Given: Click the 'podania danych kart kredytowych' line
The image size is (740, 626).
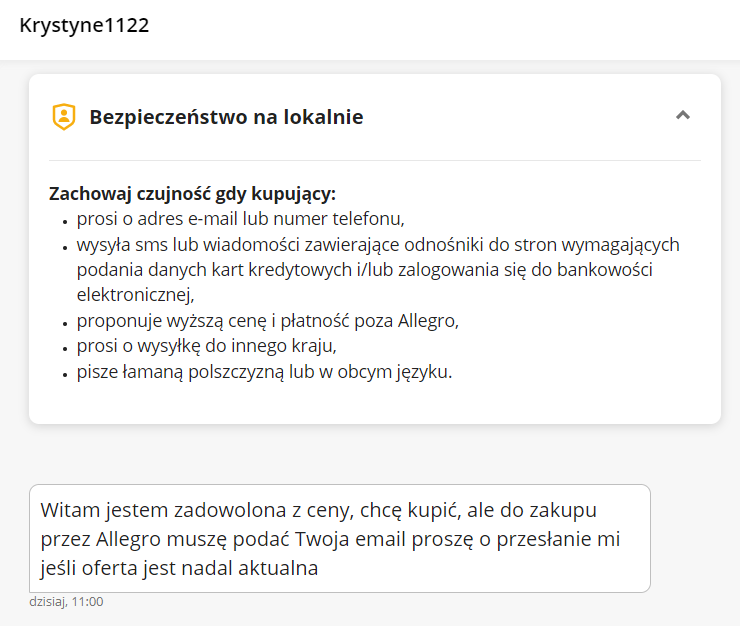Looking at the screenshot, I should (x=364, y=270).
